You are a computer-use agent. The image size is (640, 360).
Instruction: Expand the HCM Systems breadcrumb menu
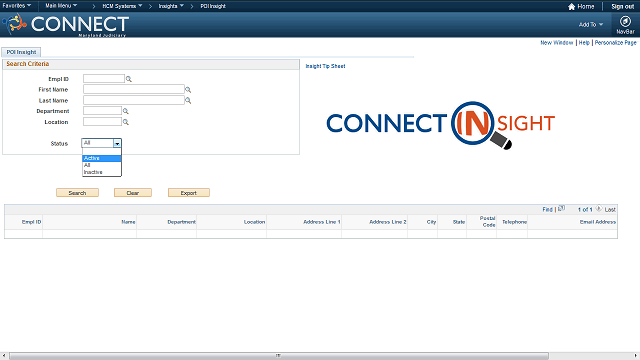pos(122,6)
